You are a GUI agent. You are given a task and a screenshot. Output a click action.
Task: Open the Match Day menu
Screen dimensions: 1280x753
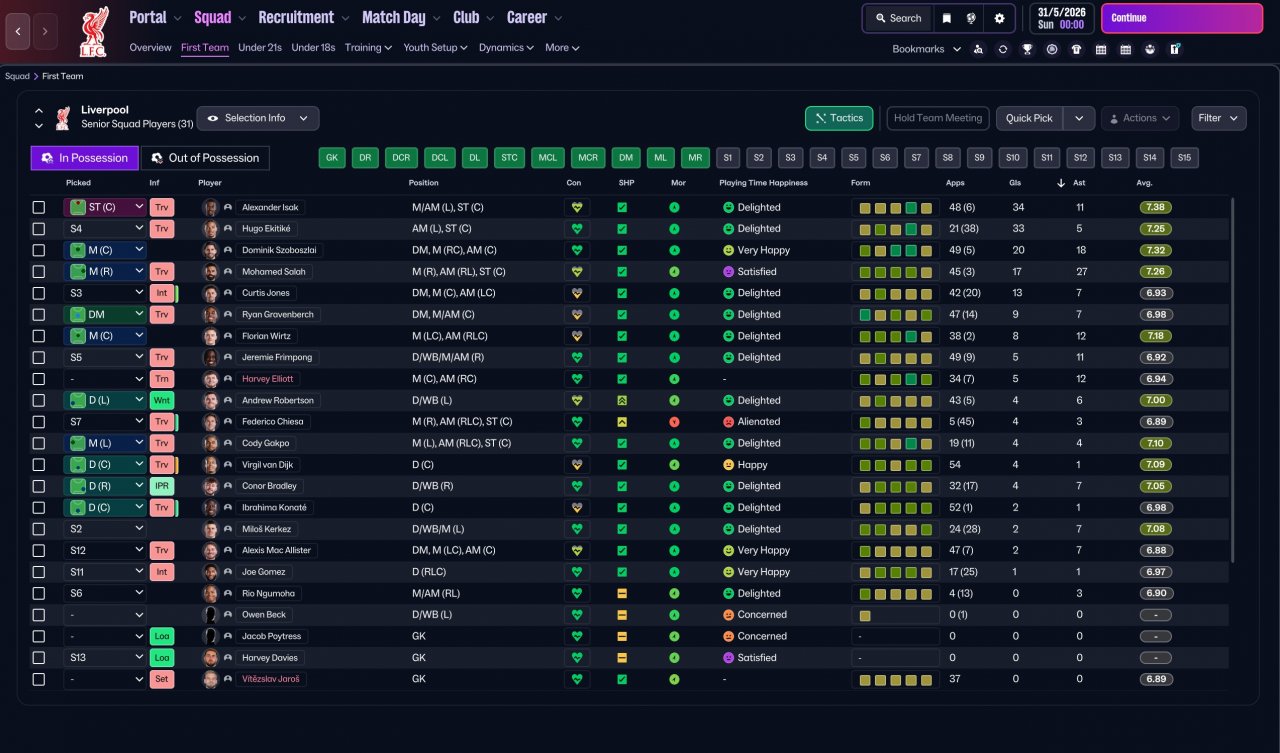coord(400,17)
